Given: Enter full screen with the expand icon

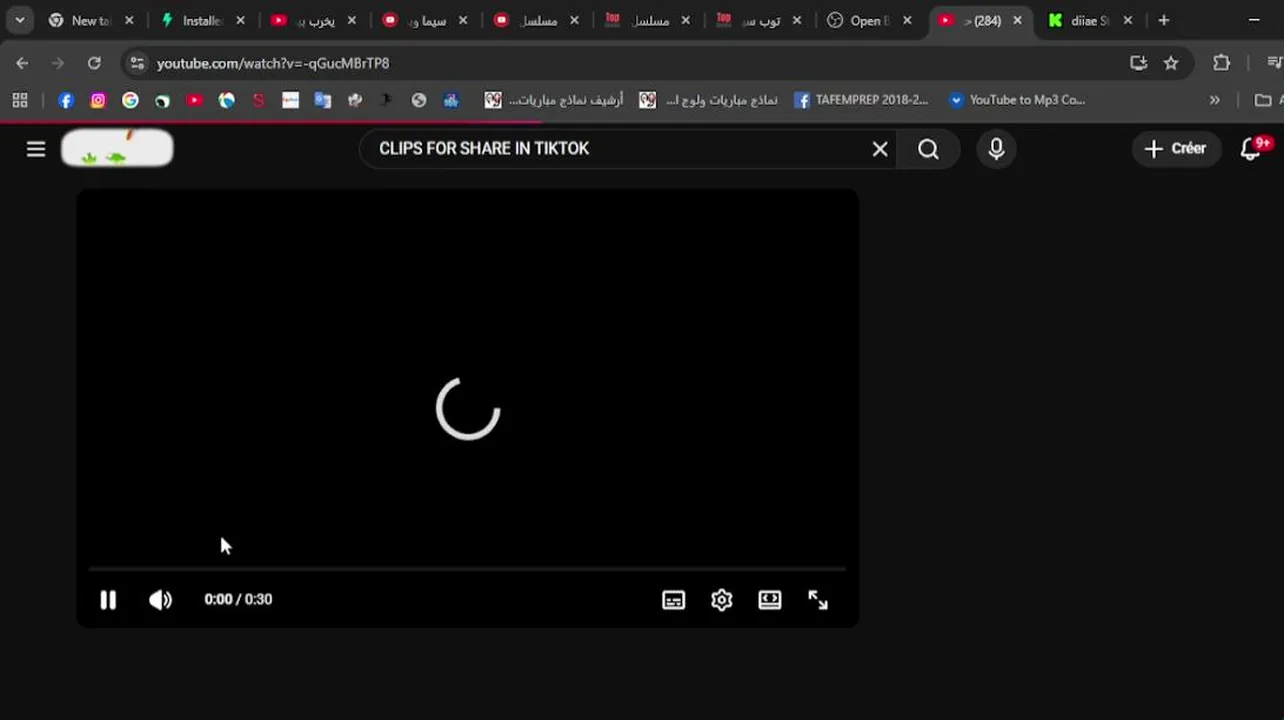Looking at the screenshot, I should click(818, 599).
